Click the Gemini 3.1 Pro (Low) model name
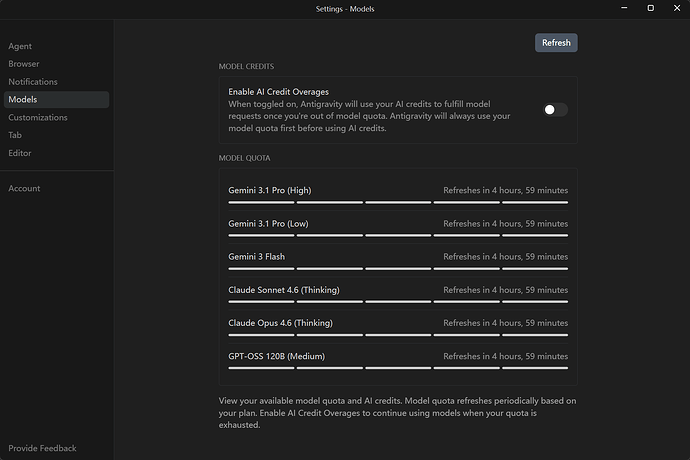 [268, 224]
